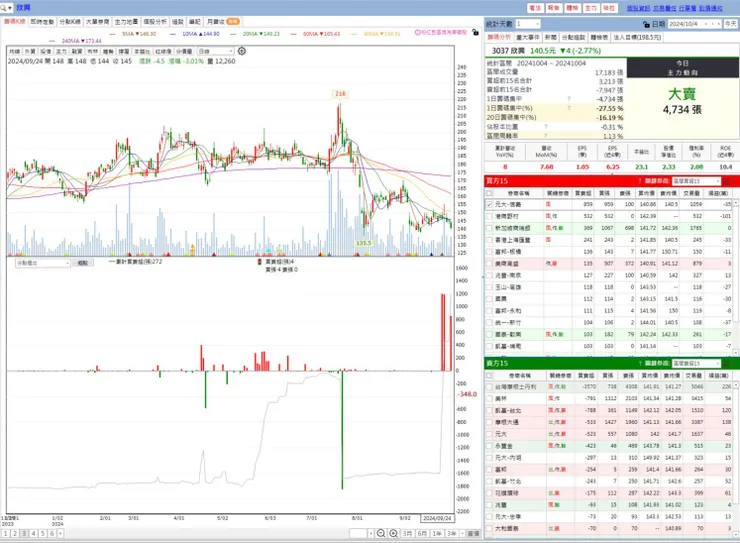Toggle the select-all checkbox in 賣方15 table header
740x543 pixels.
(489, 376)
